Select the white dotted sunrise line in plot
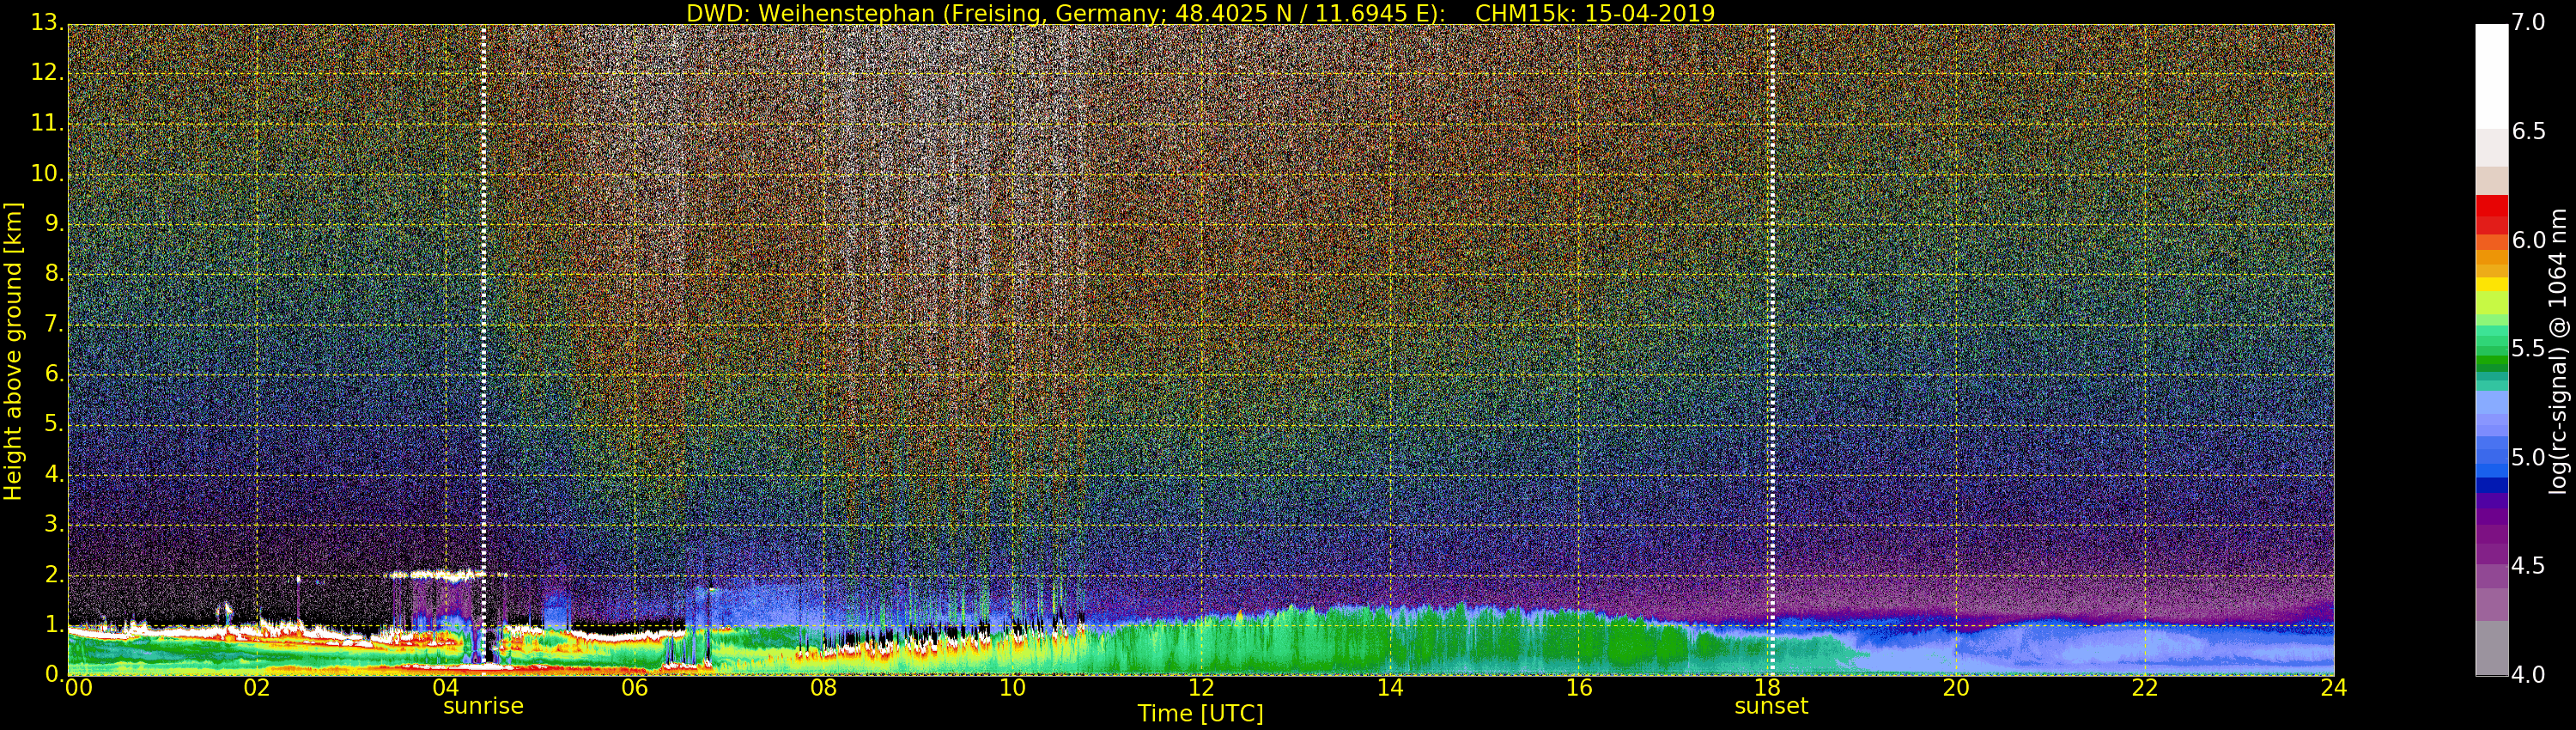Screen dimensions: 2576x730 pos(484,350)
